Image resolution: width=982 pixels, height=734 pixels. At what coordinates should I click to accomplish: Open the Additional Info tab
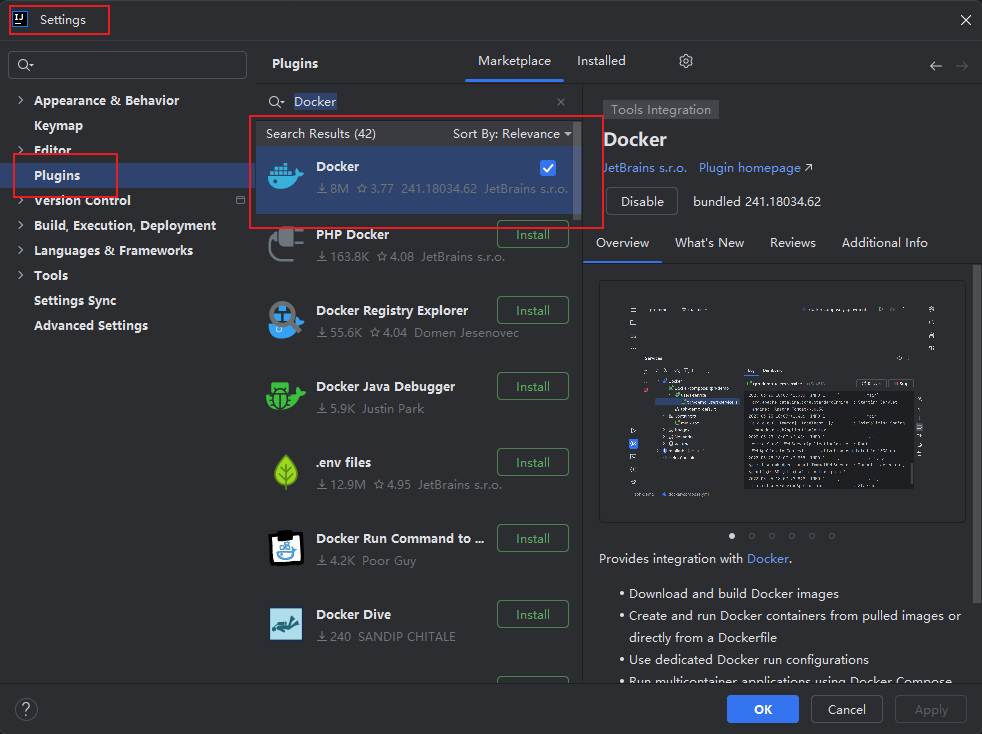click(x=884, y=242)
